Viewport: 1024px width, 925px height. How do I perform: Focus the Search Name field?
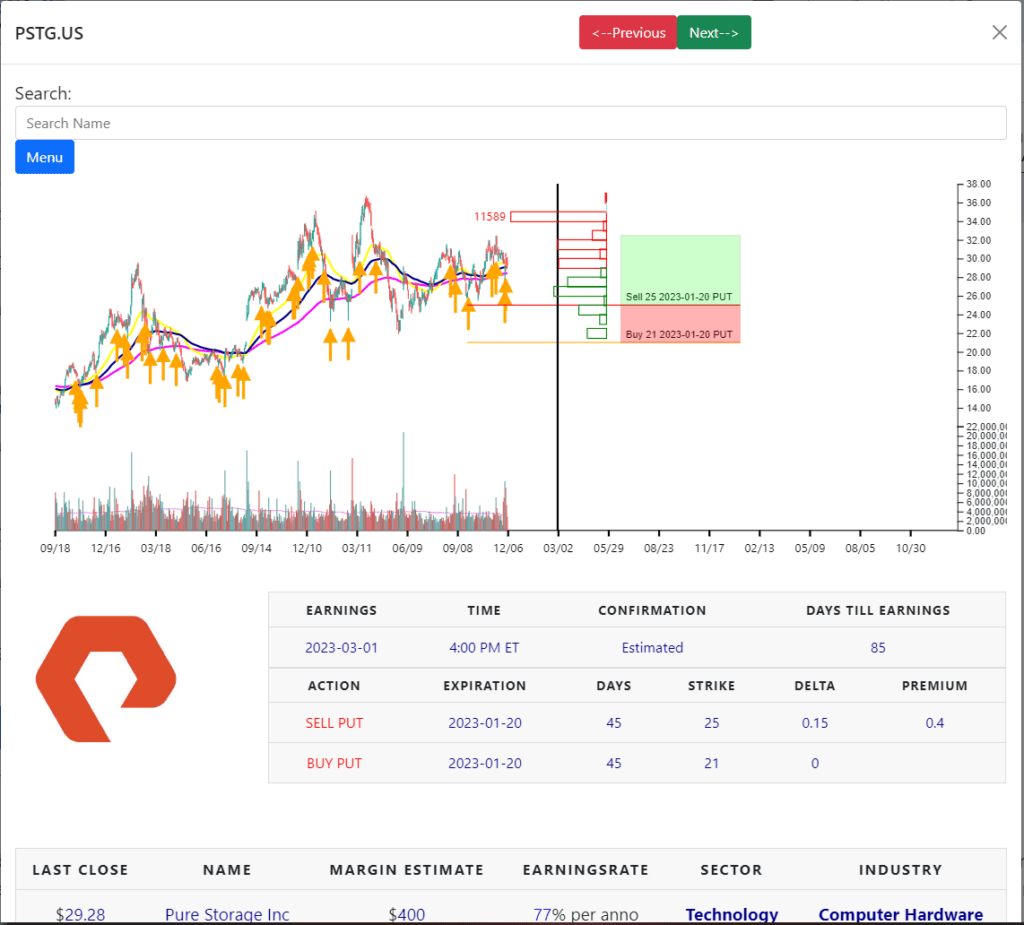511,123
